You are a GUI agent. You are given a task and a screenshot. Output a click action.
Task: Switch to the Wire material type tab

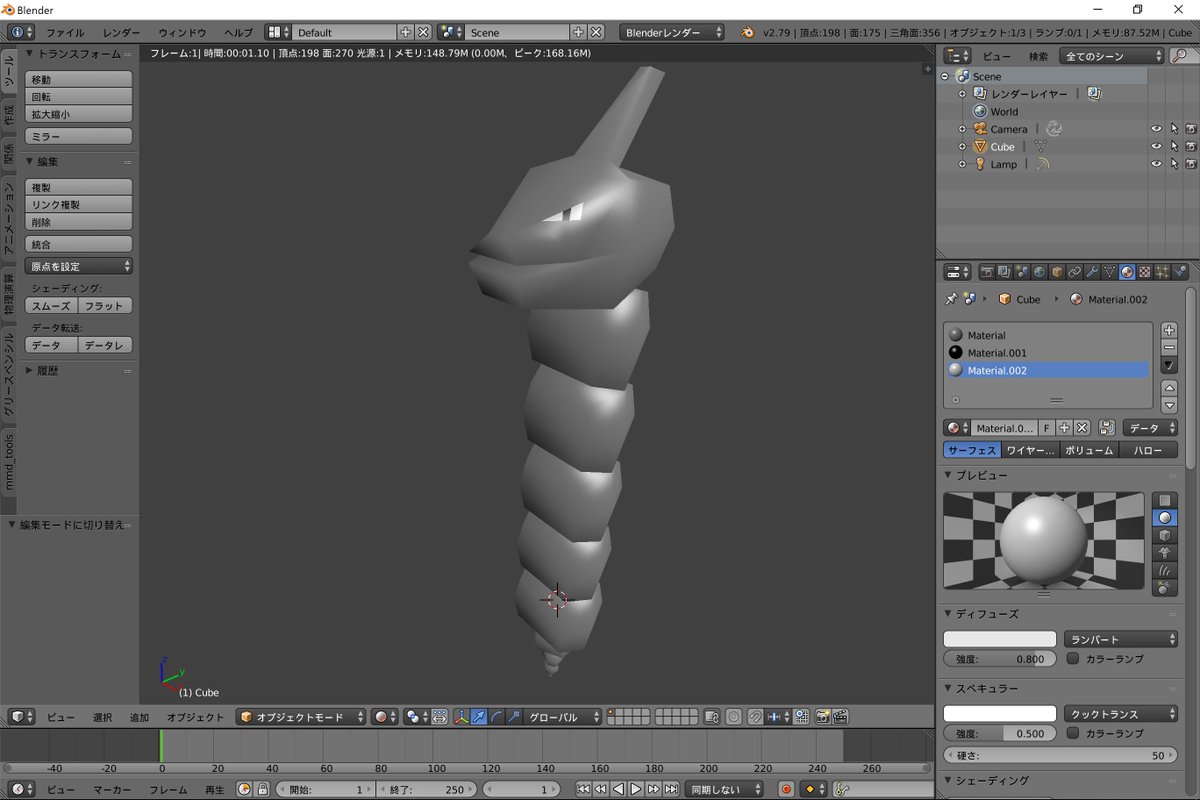point(1031,450)
